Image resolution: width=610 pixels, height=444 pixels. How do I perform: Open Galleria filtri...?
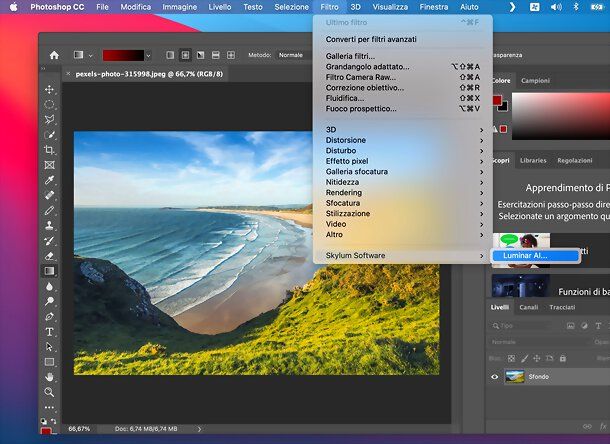403,56
